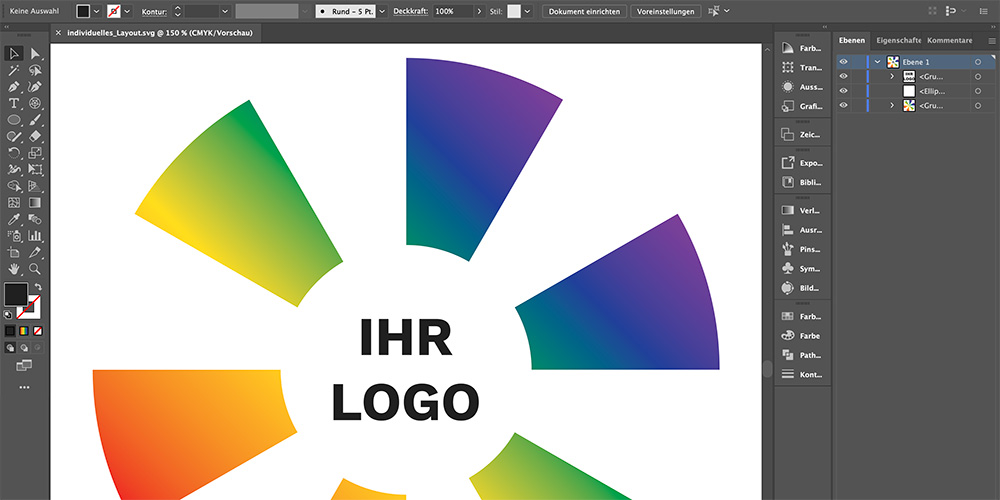Viewport: 1000px width, 500px height.
Task: Open the Pathfinder panel icon
Action: [x=800, y=354]
